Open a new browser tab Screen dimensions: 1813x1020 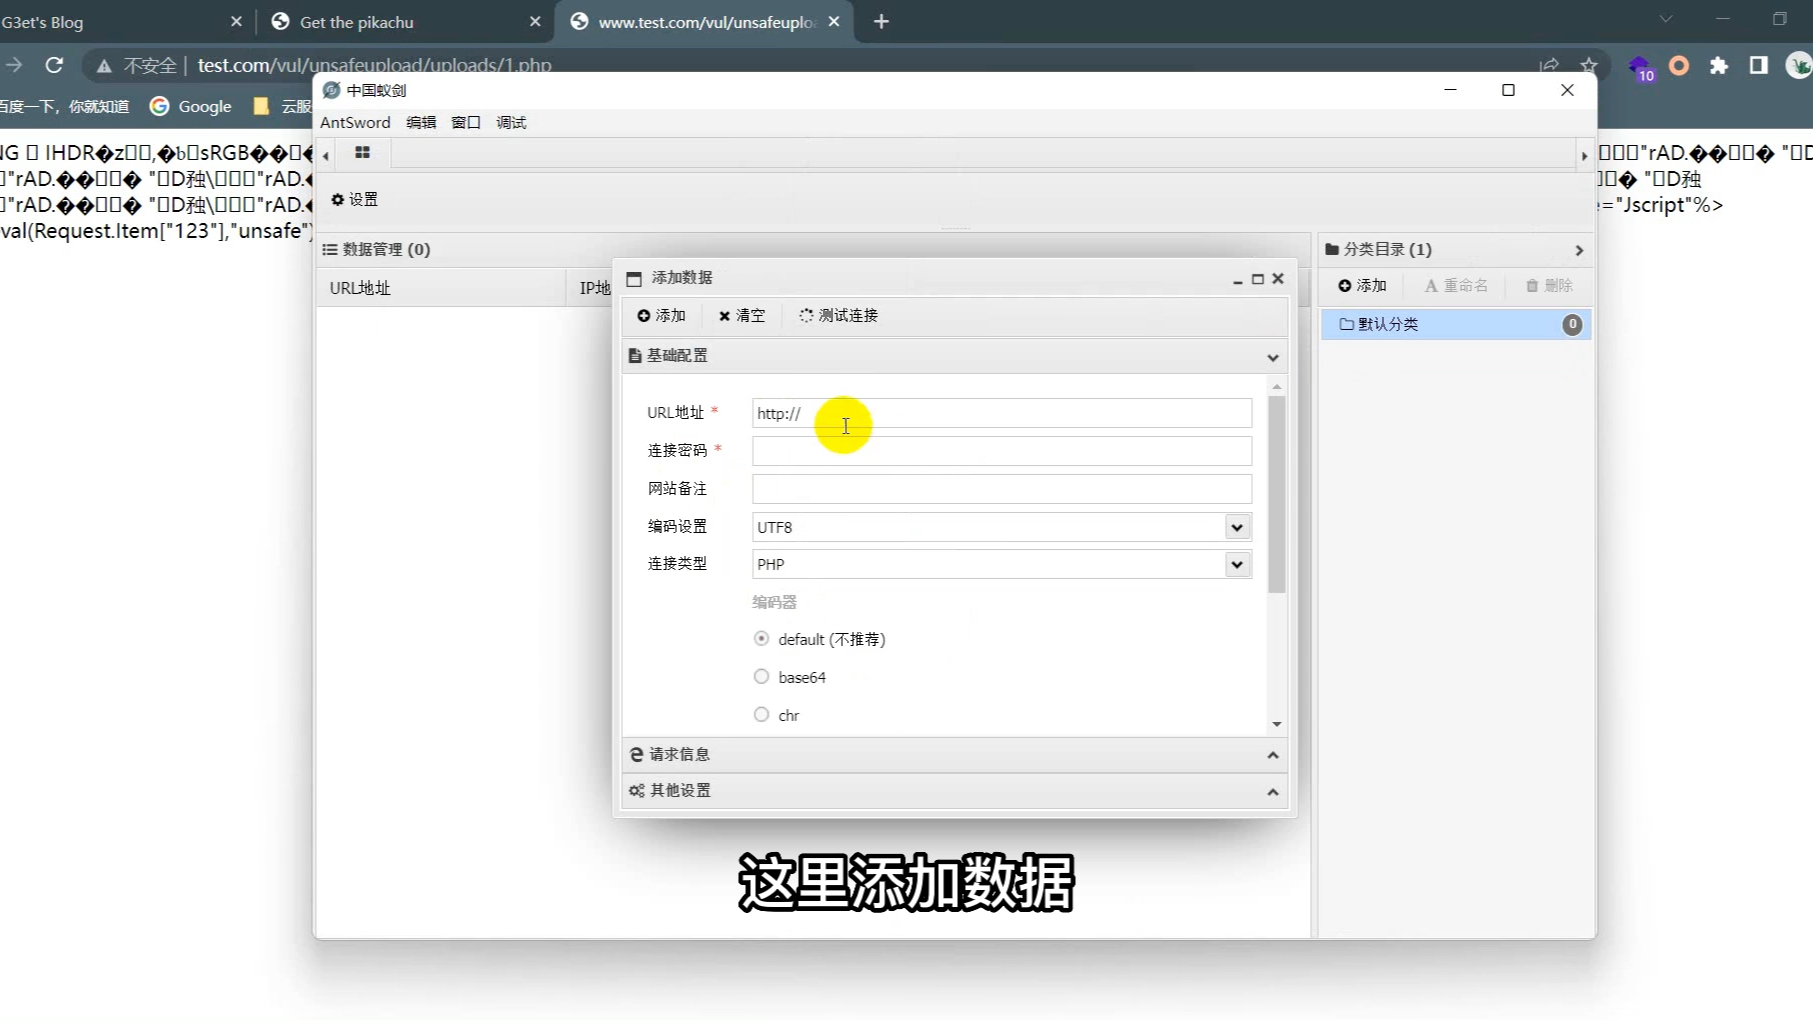881,21
